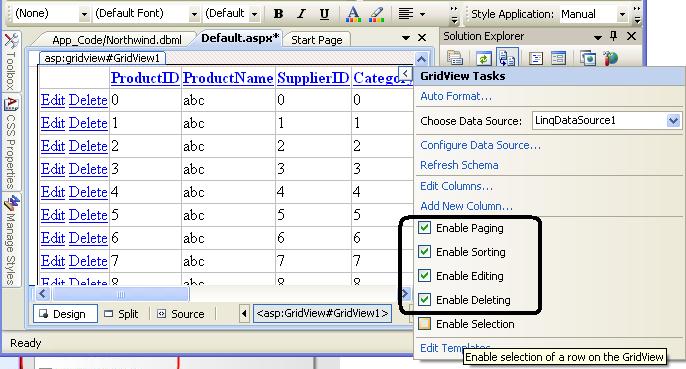The height and width of the screenshot is (369, 686).
Task: Sort by SupplierID column header
Action: (313, 78)
